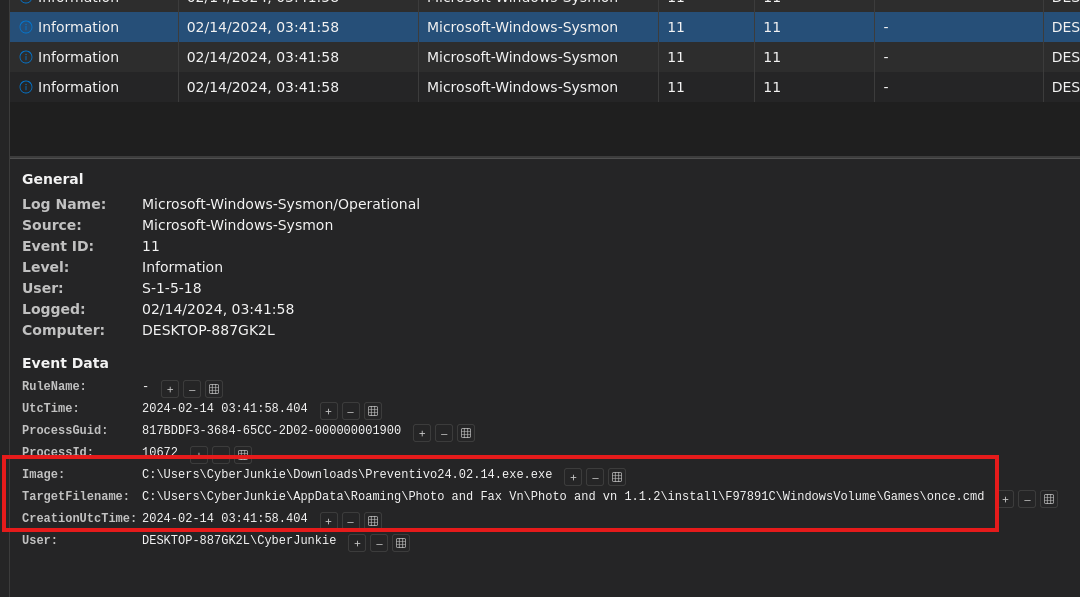Add RuleName value as include filter (plus icon)
This screenshot has width=1080, height=597.
pos(170,389)
